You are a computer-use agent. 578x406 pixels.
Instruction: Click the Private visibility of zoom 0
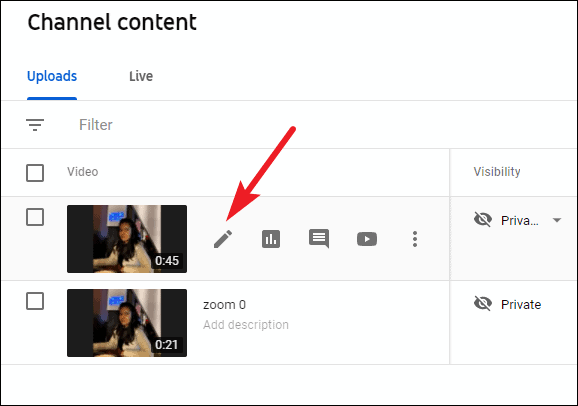pyautogui.click(x=521, y=305)
